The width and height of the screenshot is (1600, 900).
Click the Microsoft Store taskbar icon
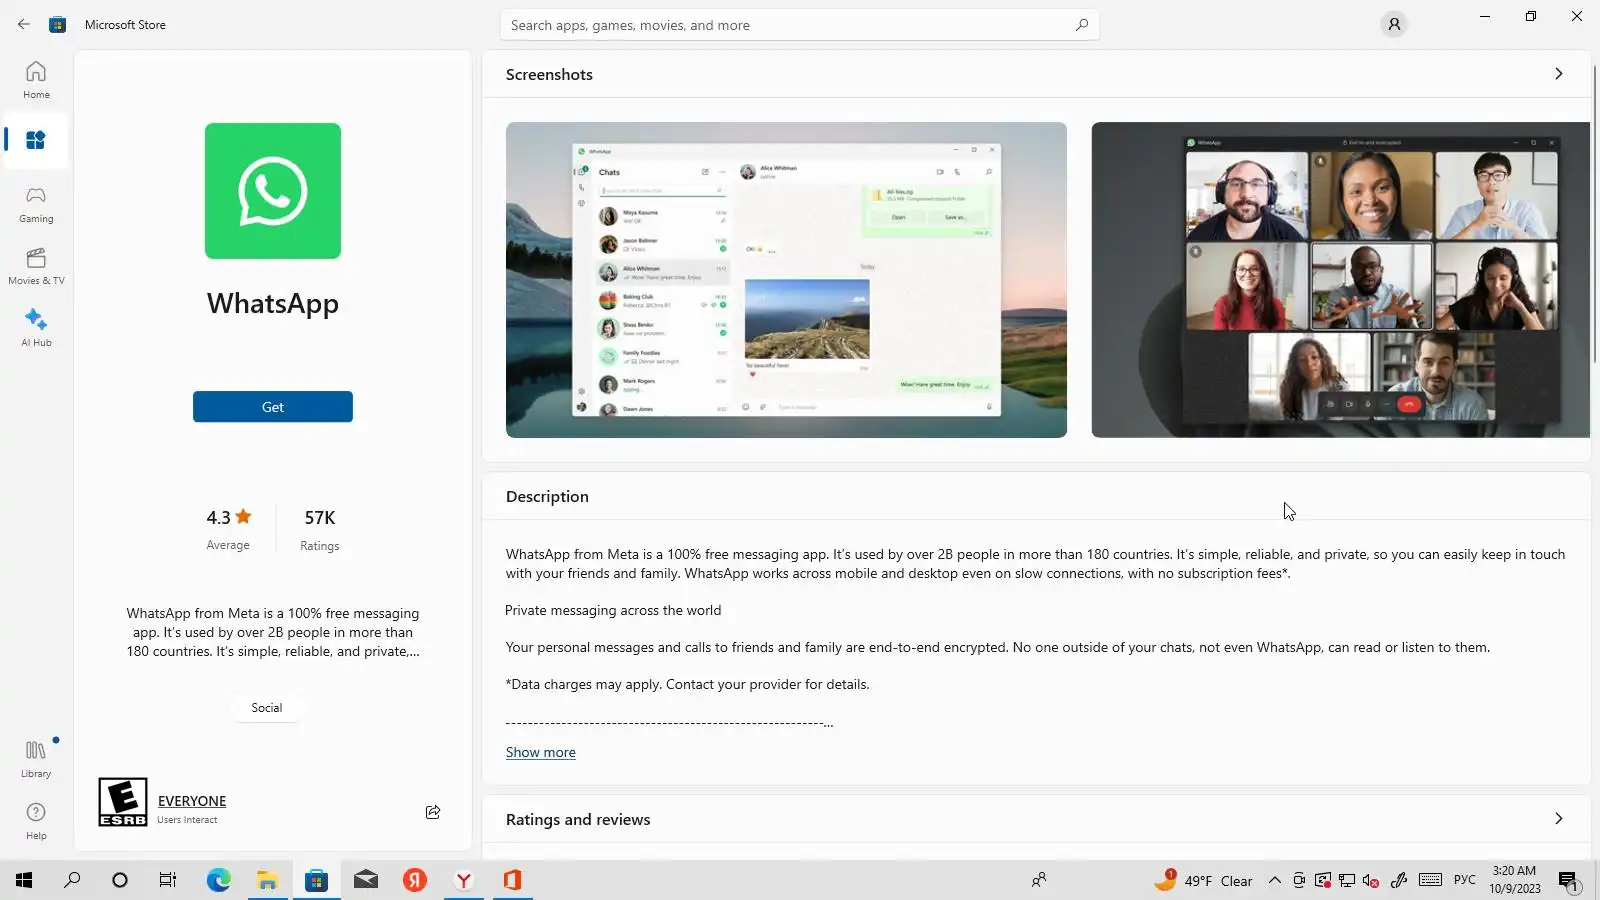click(316, 880)
